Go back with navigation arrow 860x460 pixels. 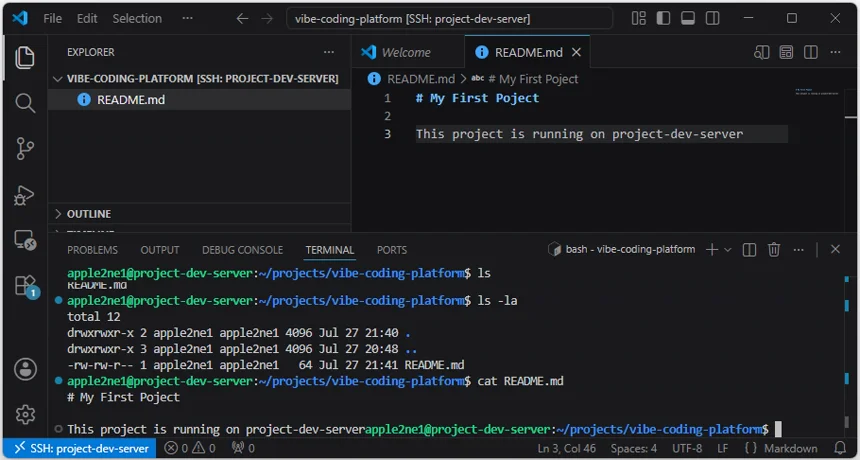[x=242, y=19]
